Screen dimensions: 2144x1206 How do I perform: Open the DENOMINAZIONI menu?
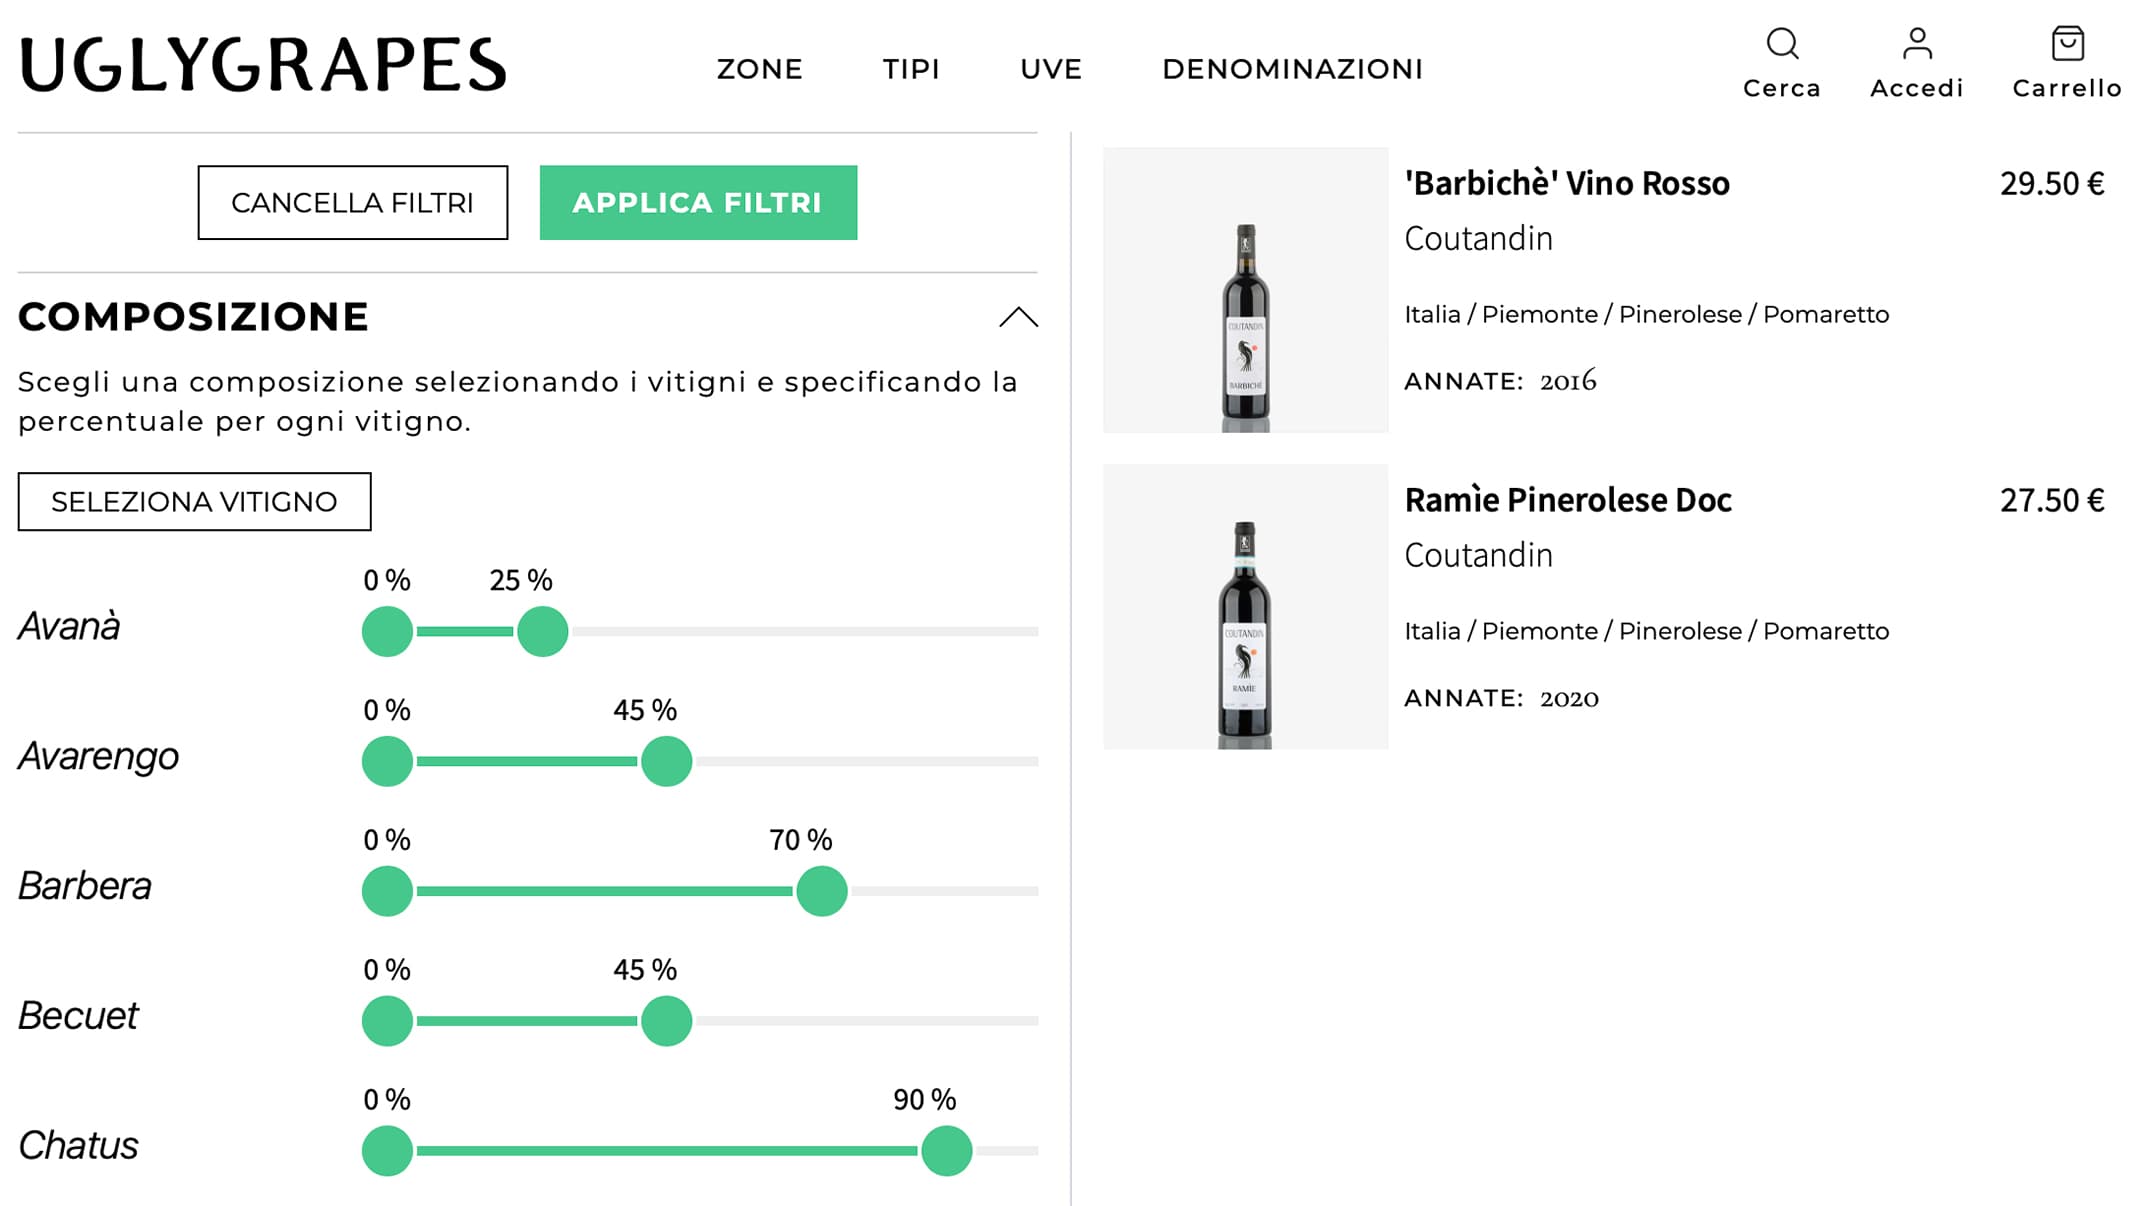(1292, 69)
